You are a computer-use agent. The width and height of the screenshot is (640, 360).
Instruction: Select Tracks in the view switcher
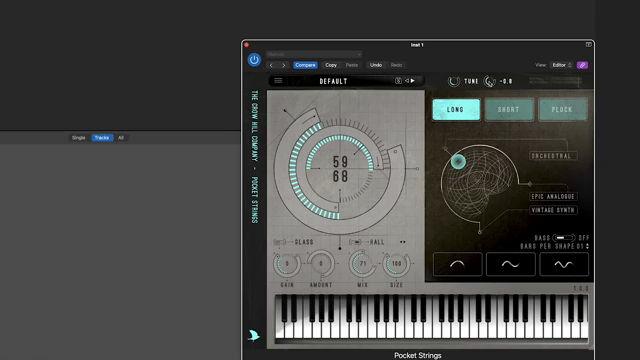pos(102,138)
